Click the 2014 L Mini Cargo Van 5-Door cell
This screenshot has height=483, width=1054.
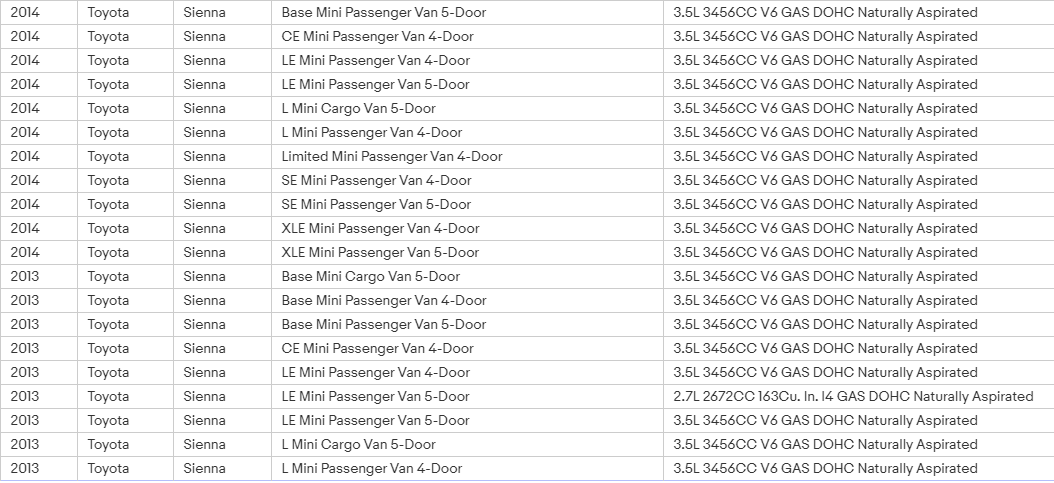tap(467, 108)
